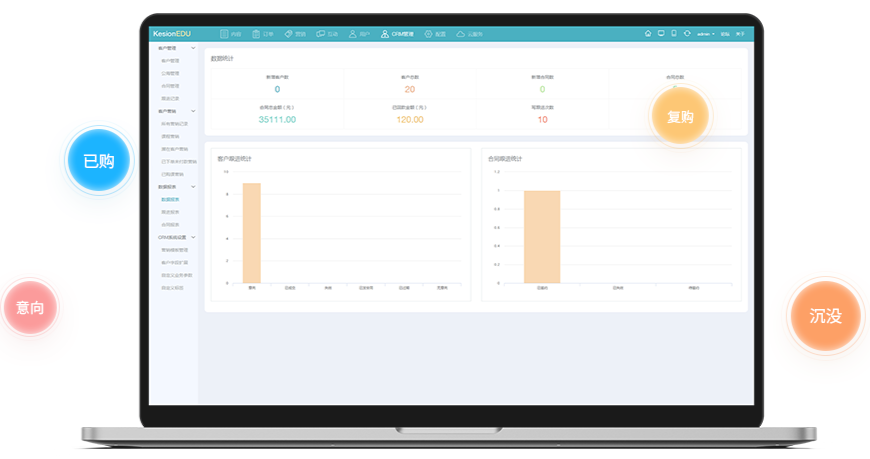Click the home icon in top bar
Viewport: 870px width, 459px height.
click(647, 33)
